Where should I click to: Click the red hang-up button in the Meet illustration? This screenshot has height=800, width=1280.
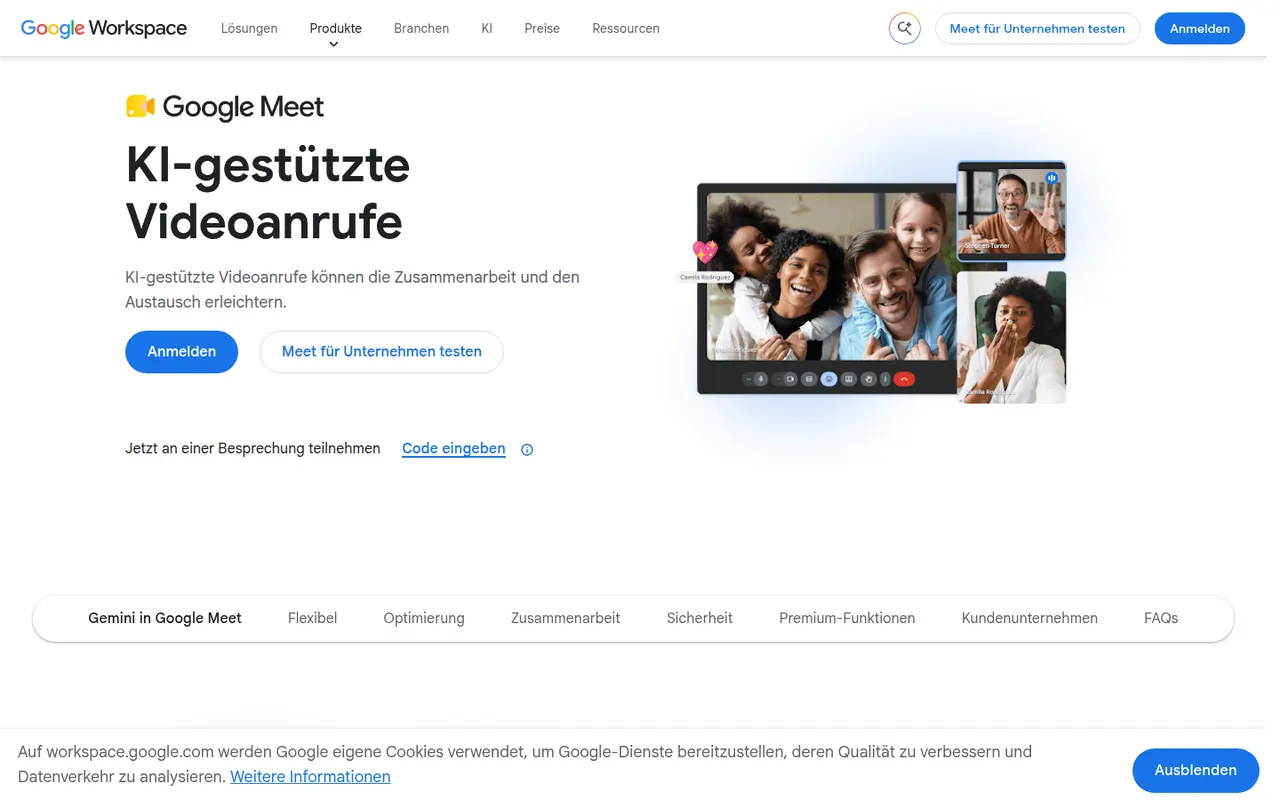[x=904, y=379]
